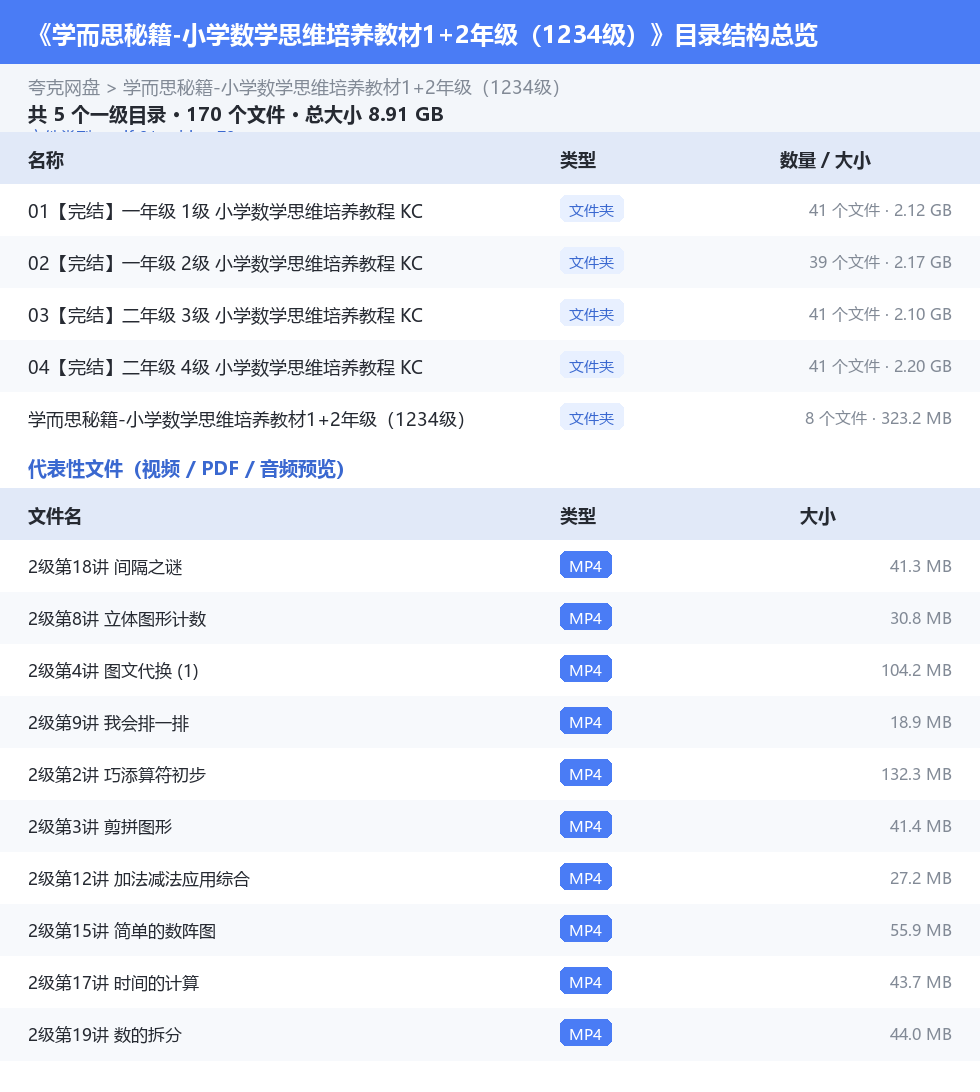The width and height of the screenshot is (980, 1092).
Task: Click the breadcrumb folder name after 夸克网盘
Action: (341, 88)
